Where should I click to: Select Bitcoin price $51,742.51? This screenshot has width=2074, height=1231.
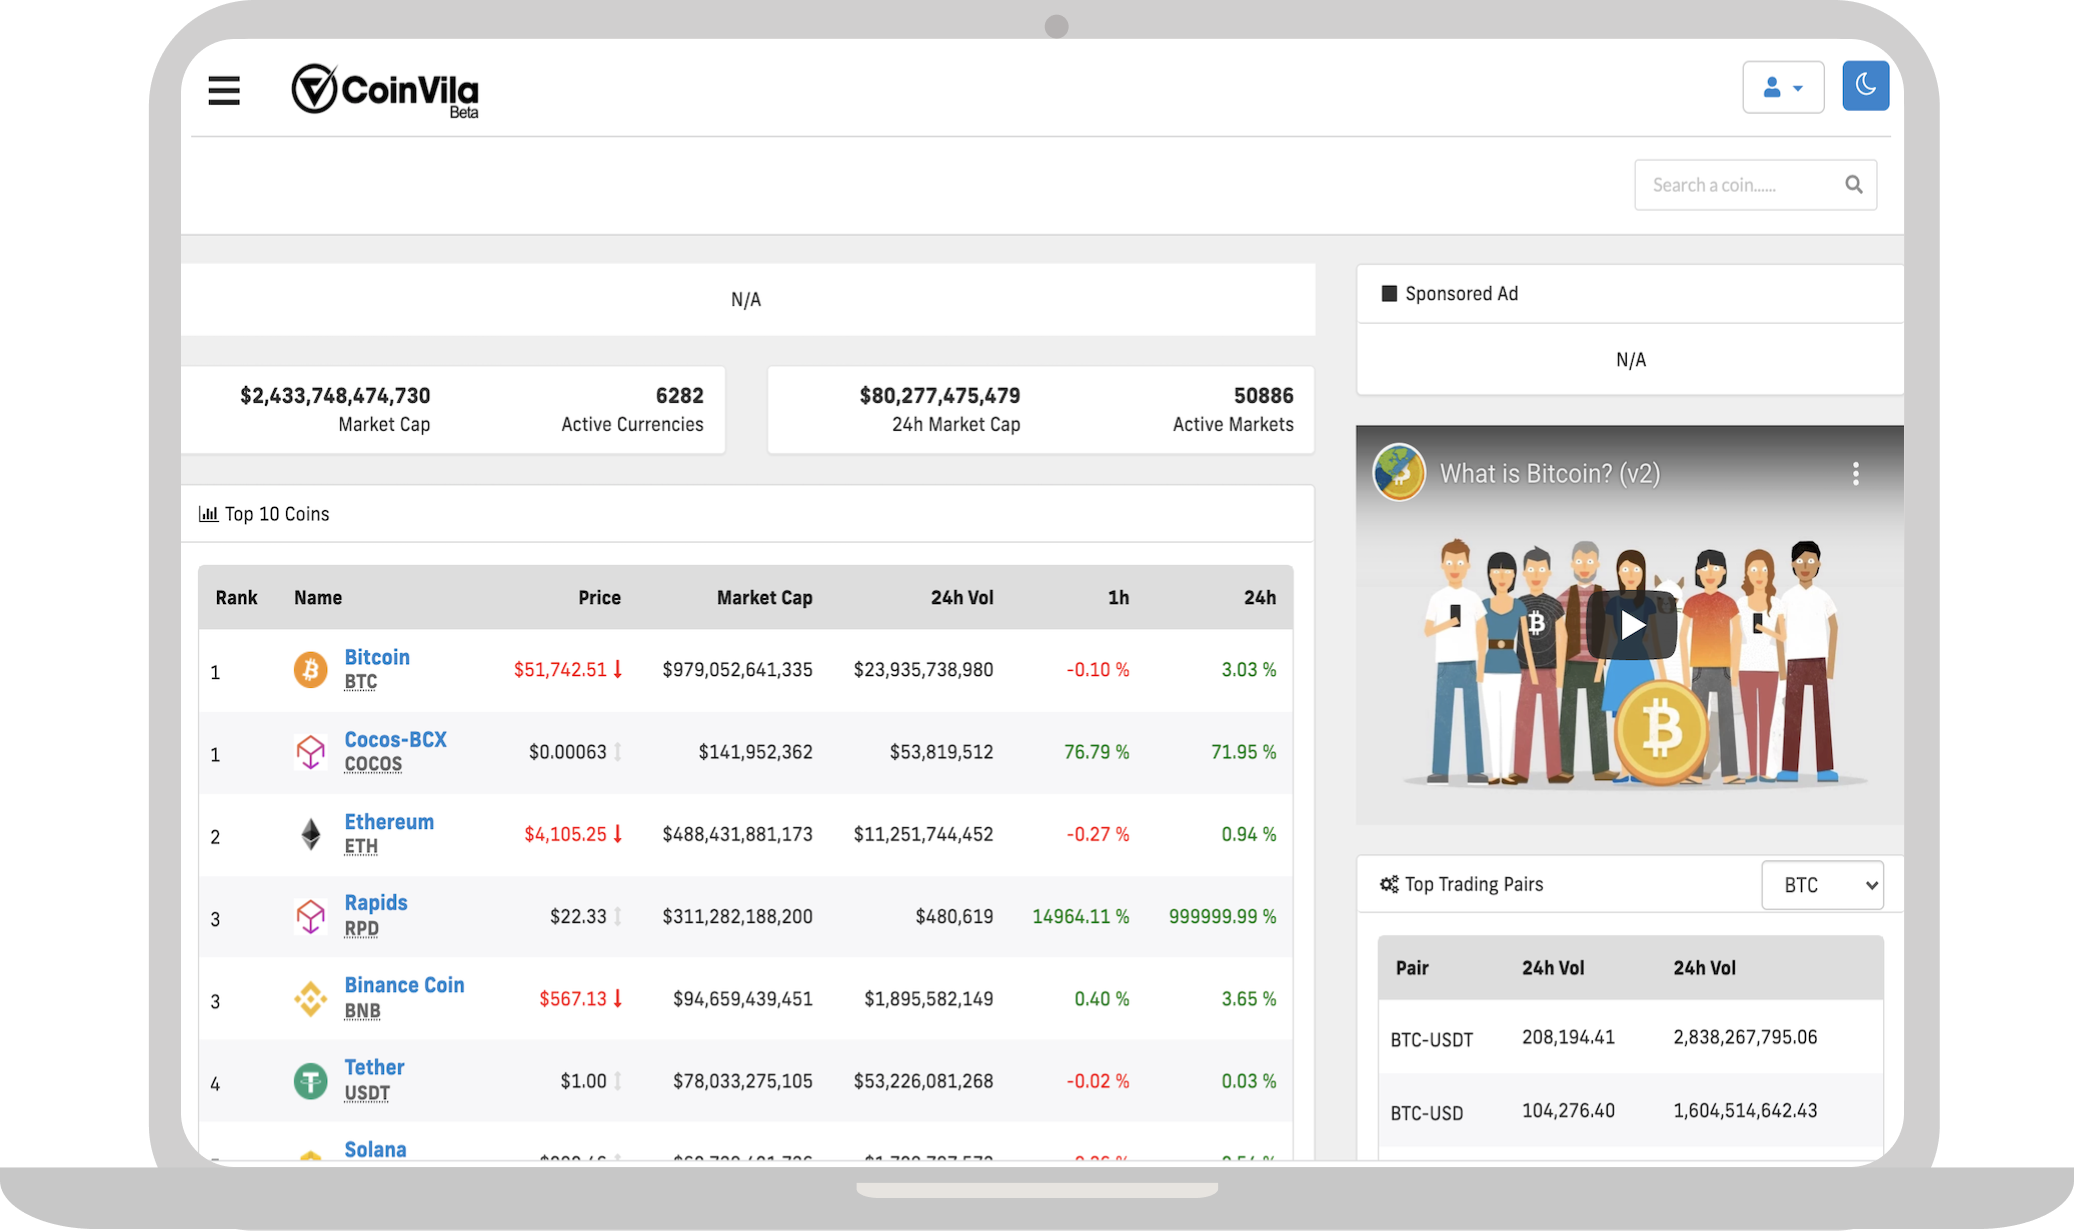[x=560, y=670]
